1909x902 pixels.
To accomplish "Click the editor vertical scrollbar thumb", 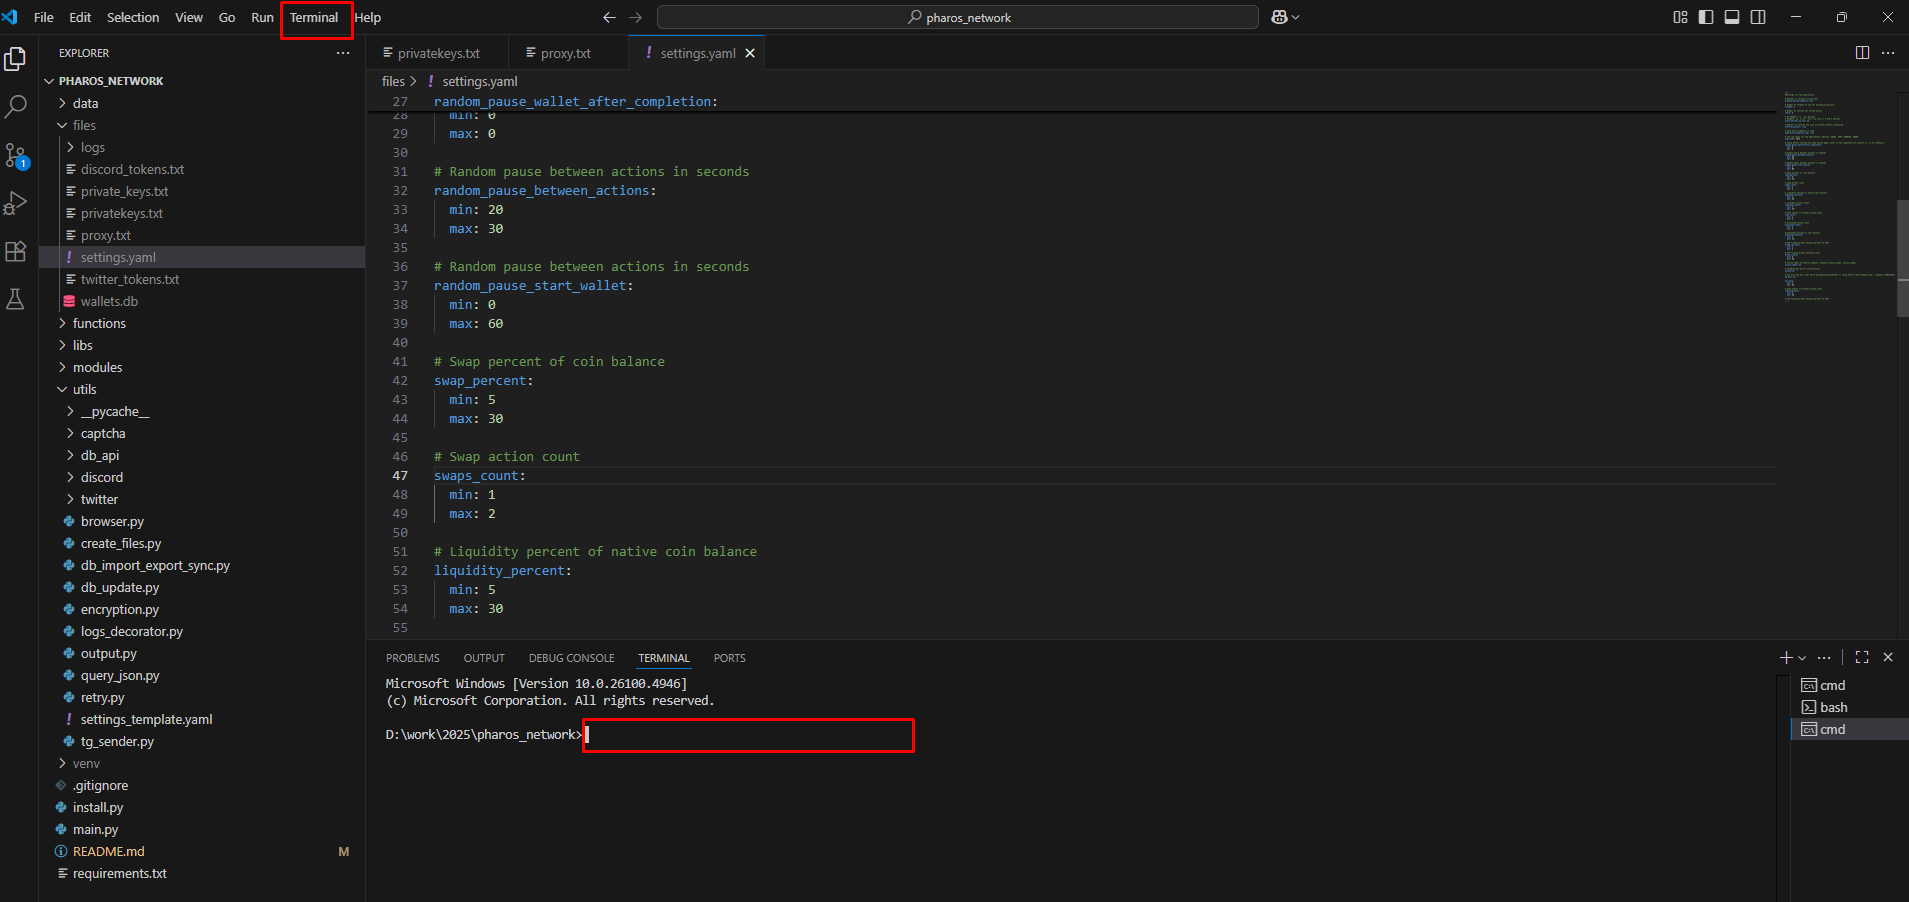I will pos(1902,258).
